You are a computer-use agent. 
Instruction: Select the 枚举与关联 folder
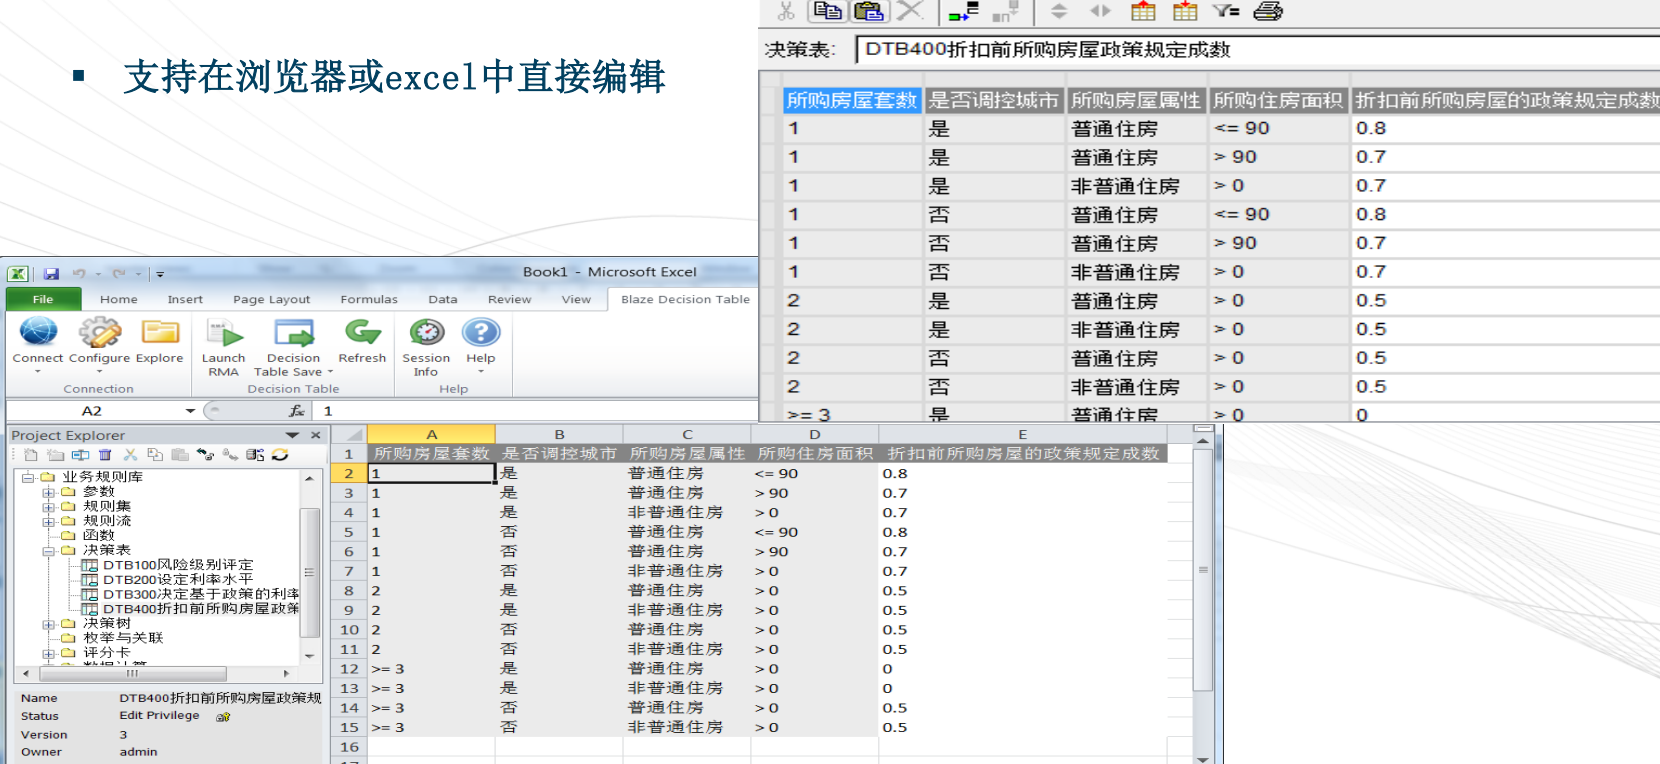pyautogui.click(x=123, y=638)
